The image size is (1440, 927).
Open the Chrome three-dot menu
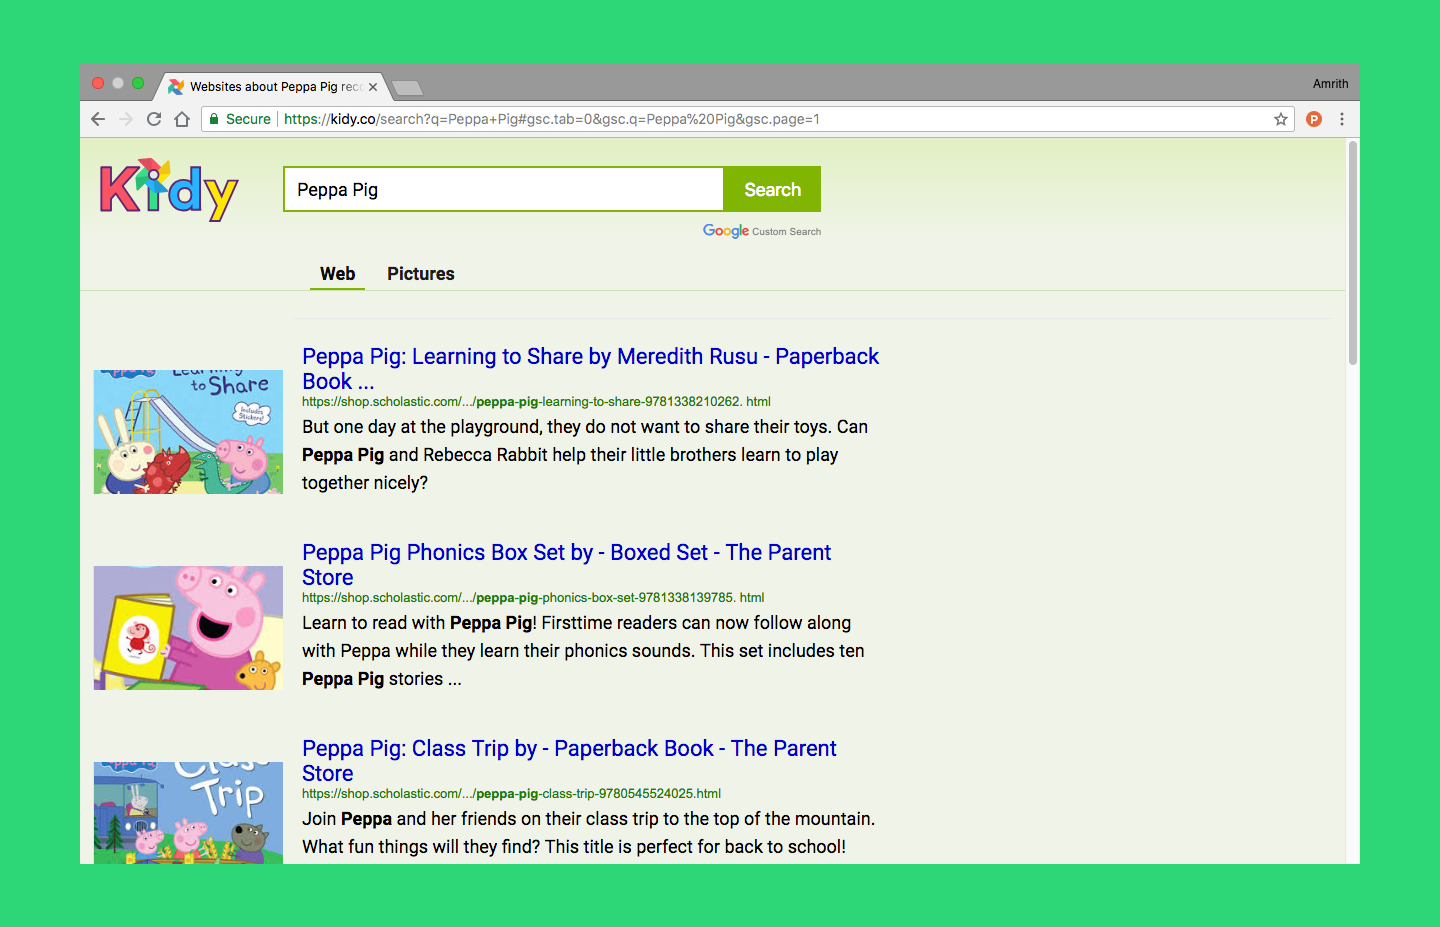pyautogui.click(x=1342, y=119)
